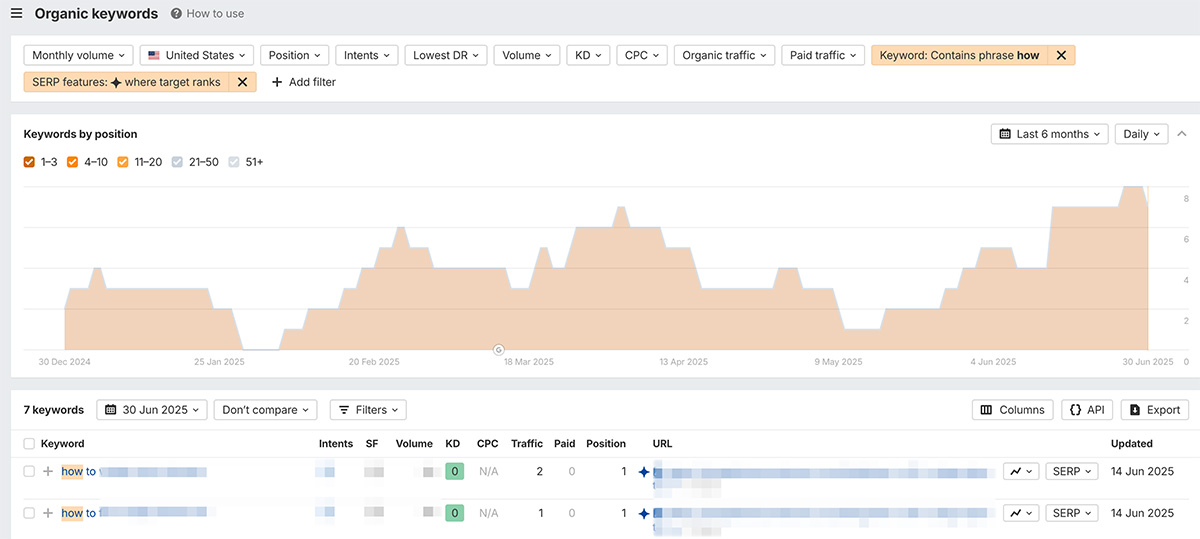Open SERP dropdown in traffic 2 row

(x=1072, y=471)
